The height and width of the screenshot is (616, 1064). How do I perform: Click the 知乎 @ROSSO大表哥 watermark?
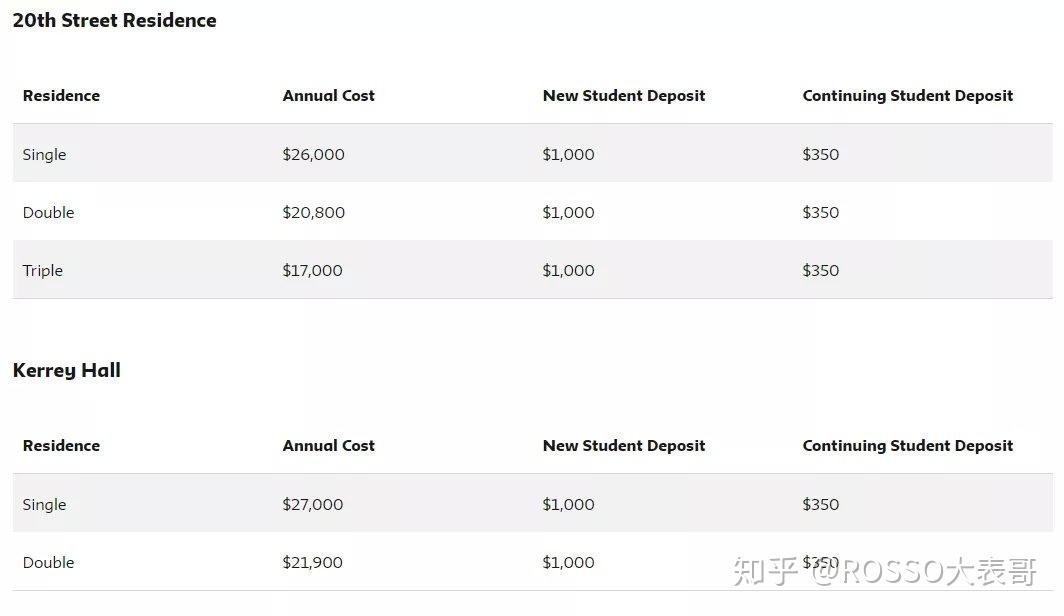click(884, 572)
